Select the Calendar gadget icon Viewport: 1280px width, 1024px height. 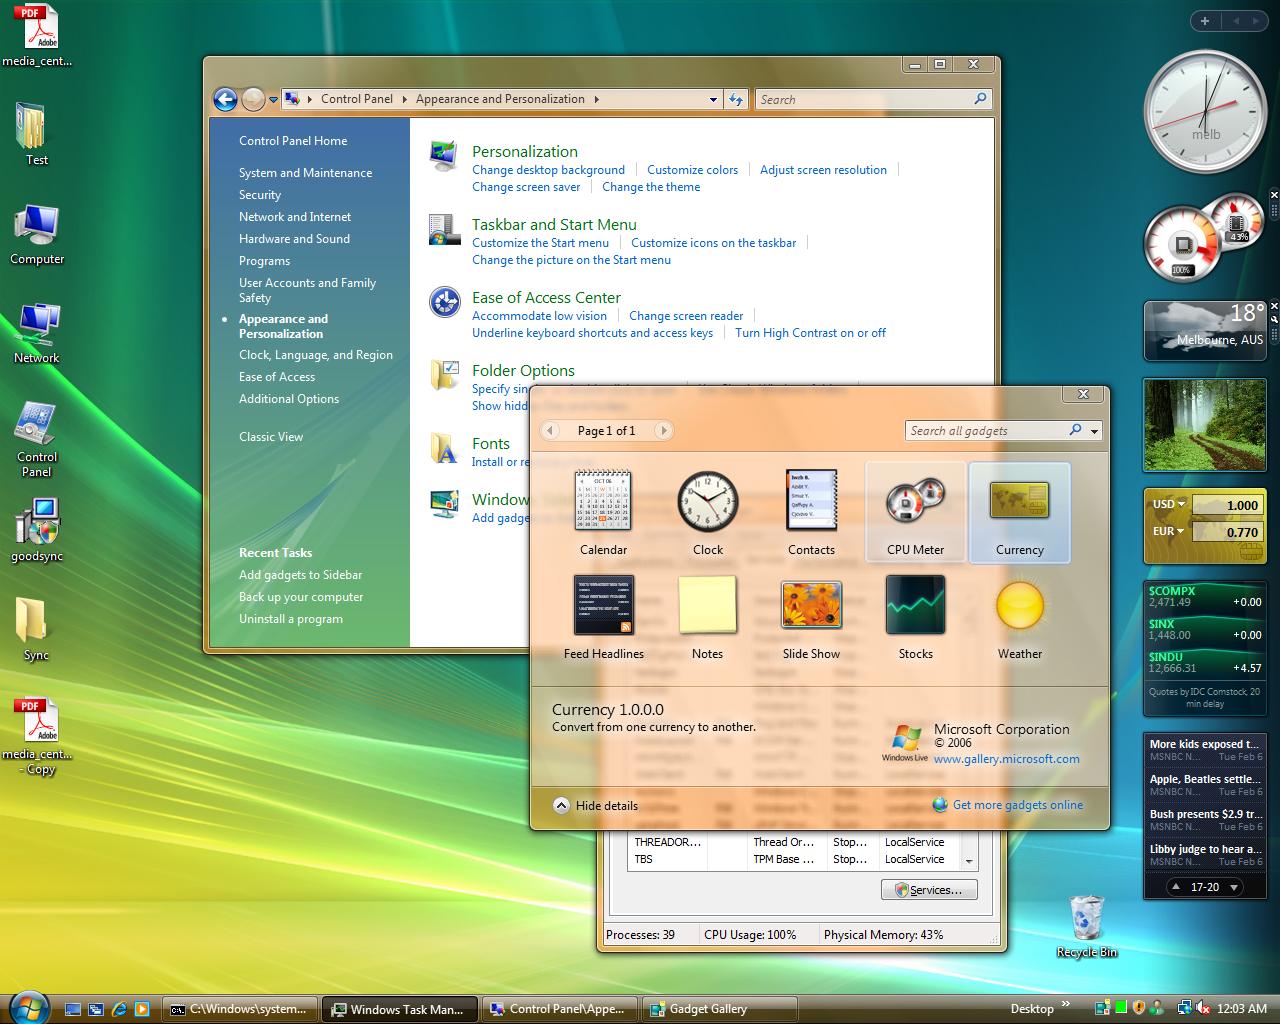603,500
